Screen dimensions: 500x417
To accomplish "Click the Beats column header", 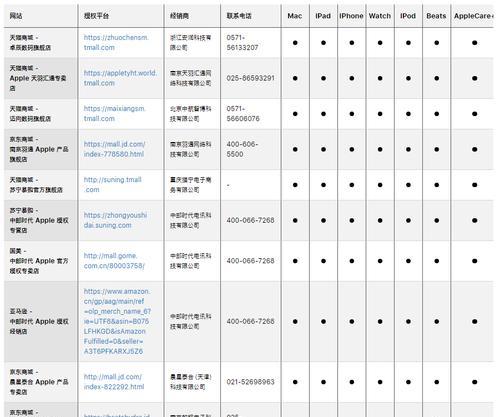I will (436, 16).
